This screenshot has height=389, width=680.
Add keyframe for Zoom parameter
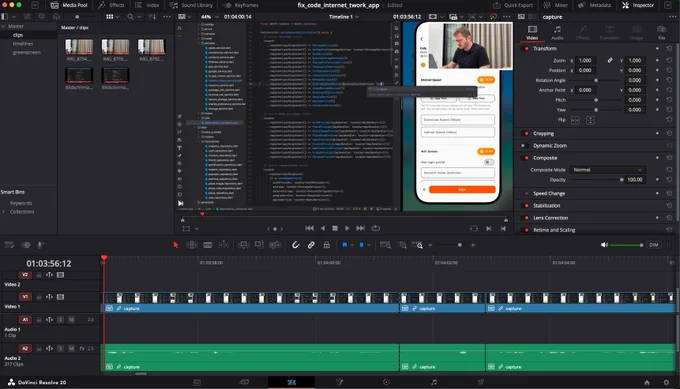[x=657, y=60]
